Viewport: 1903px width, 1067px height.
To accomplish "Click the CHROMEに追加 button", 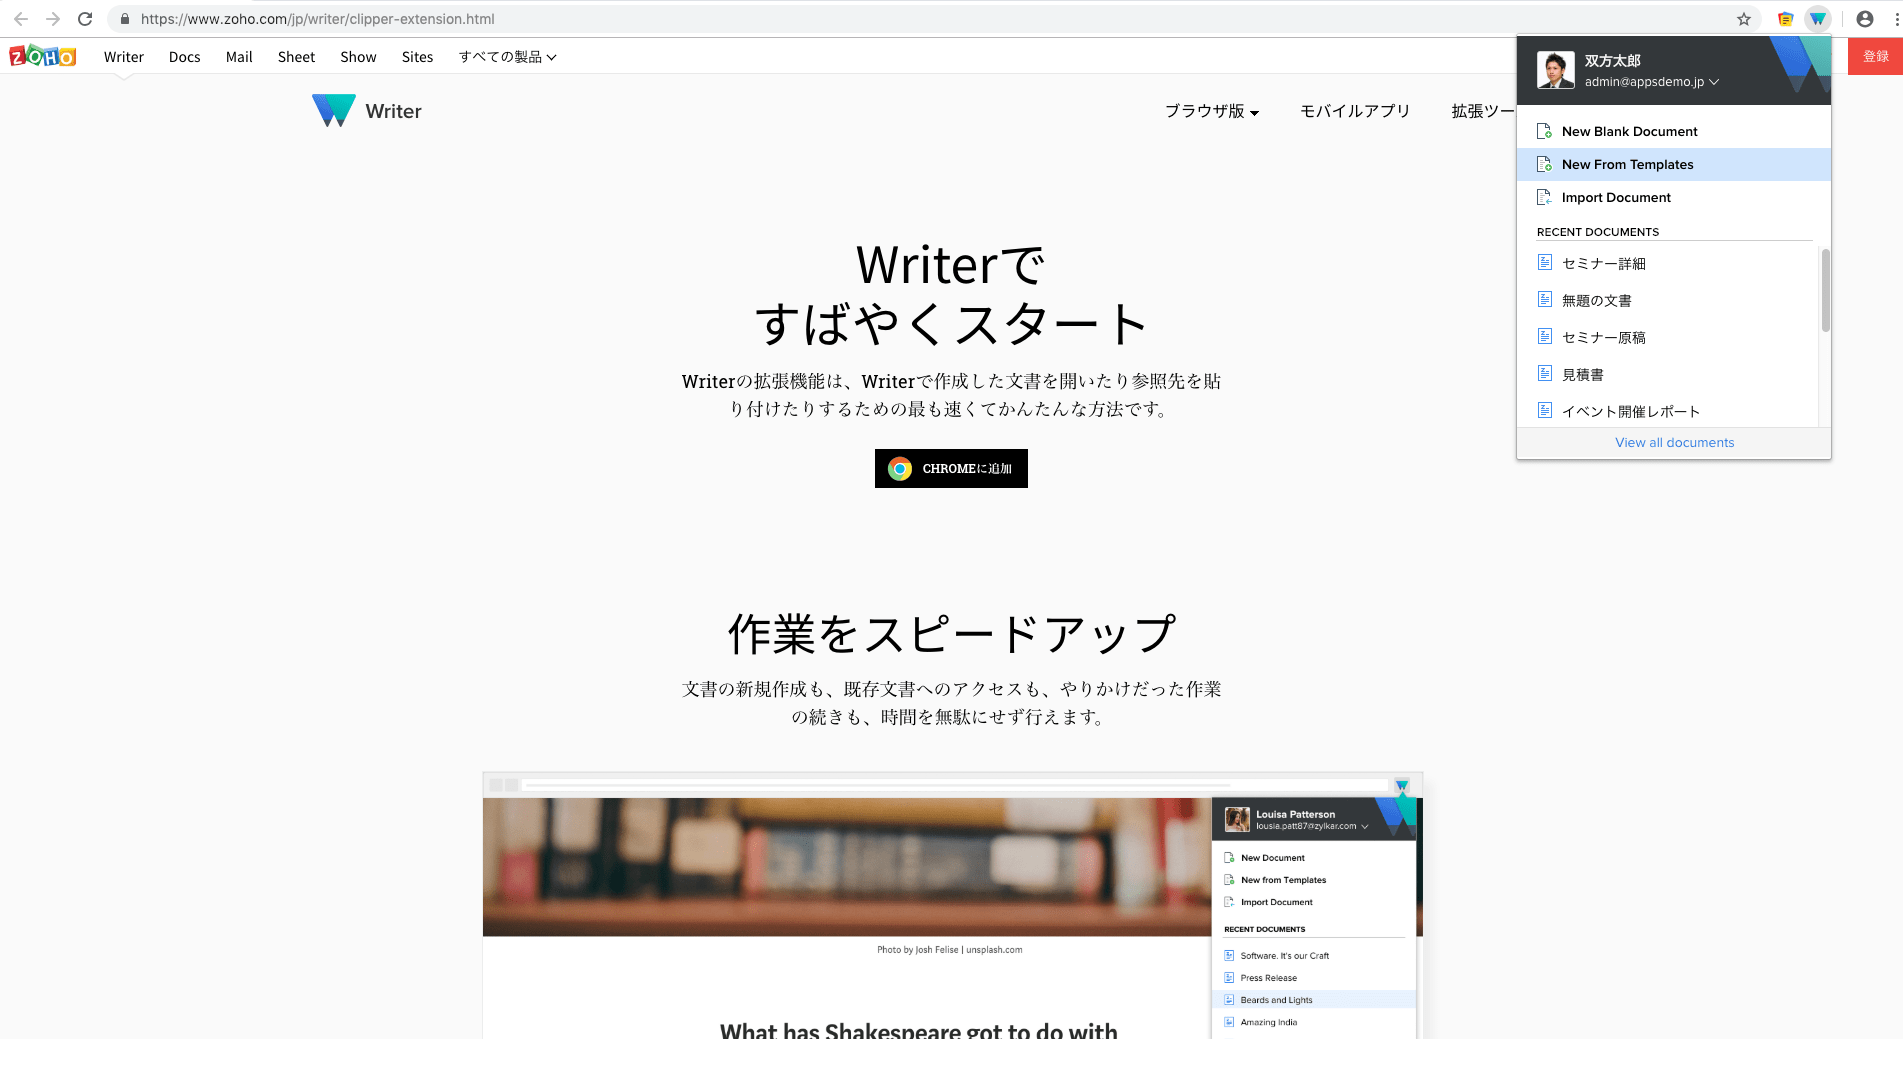I will (x=951, y=468).
